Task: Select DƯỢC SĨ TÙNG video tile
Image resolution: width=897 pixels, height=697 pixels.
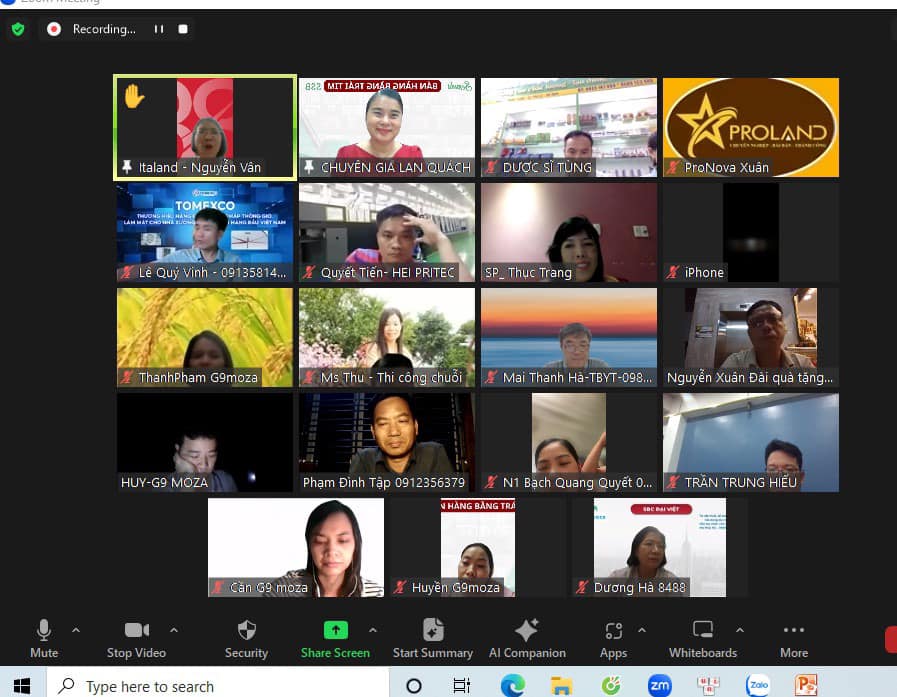Action: coord(569,127)
